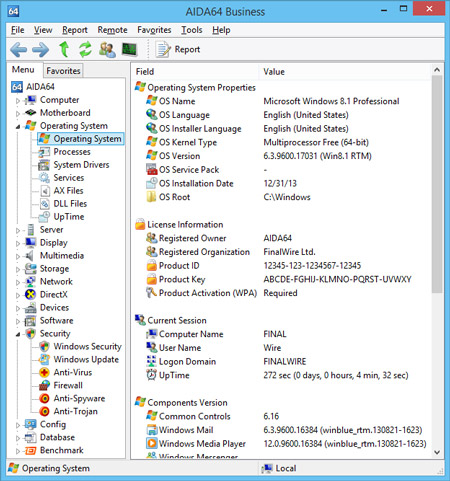Collapse the Operating System tree node
450x481 pixels.
tap(18, 126)
